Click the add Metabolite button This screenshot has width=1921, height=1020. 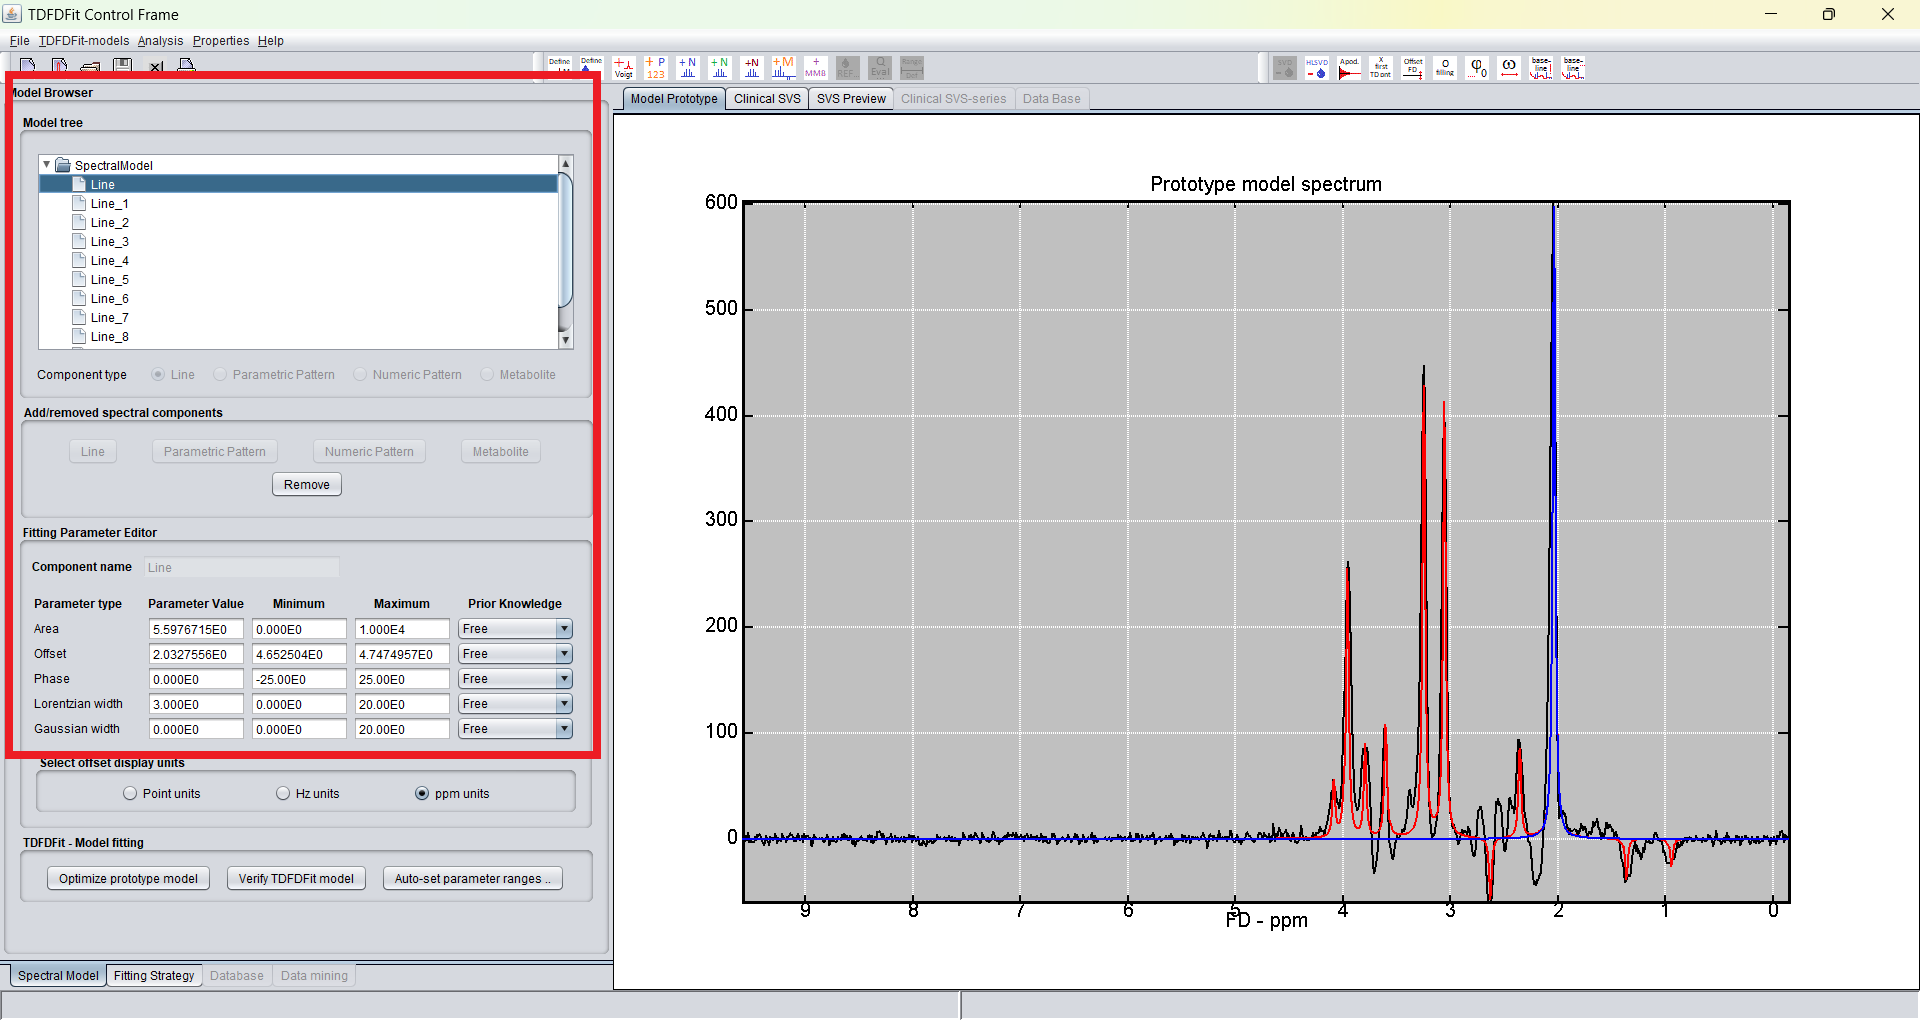point(501,452)
